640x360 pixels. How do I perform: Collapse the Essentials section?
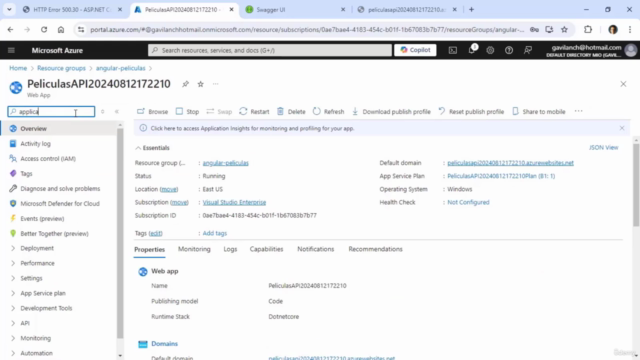point(152,148)
